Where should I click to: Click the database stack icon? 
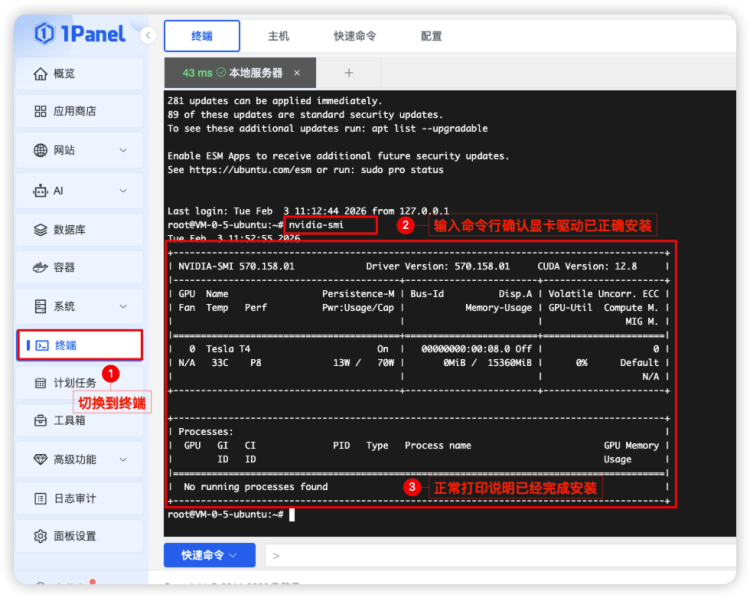click(41, 230)
